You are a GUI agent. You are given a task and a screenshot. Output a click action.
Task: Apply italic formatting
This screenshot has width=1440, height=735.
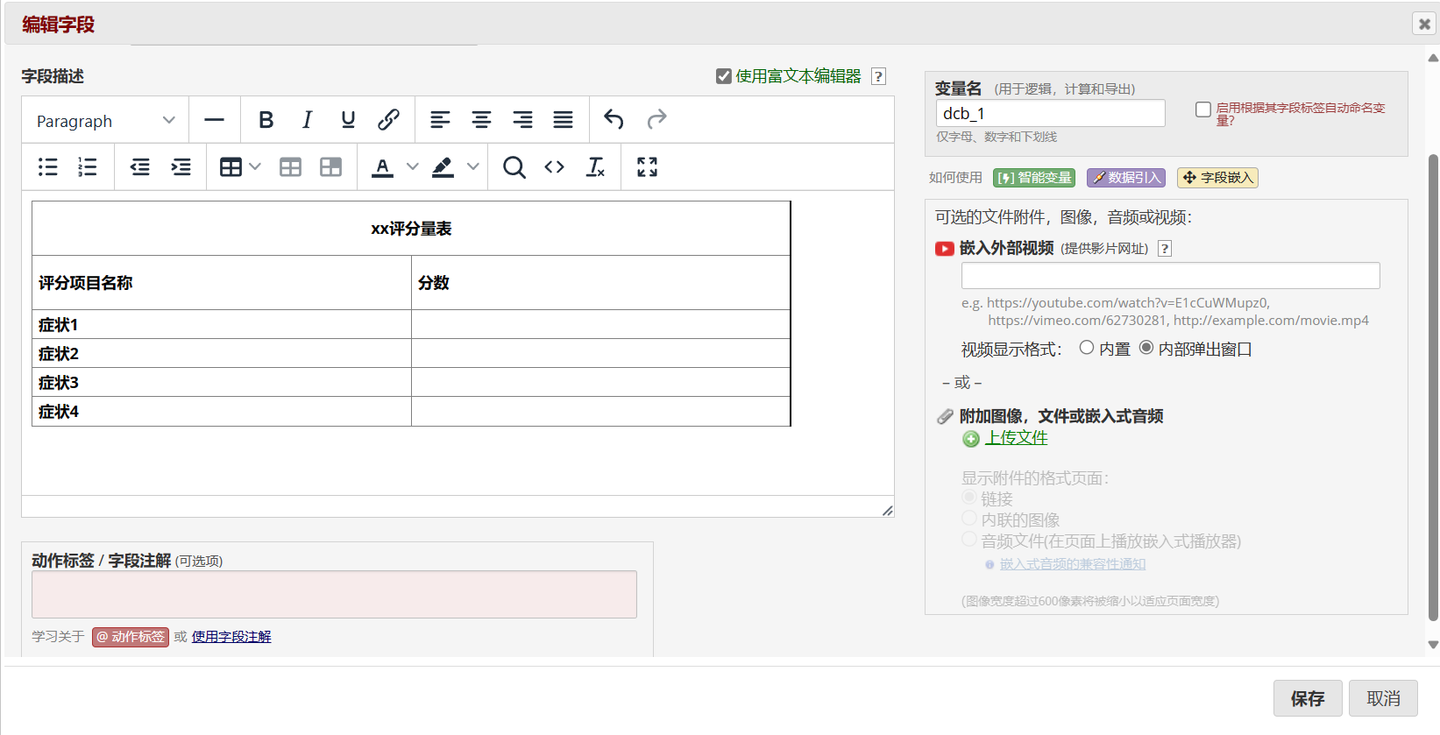click(x=306, y=119)
